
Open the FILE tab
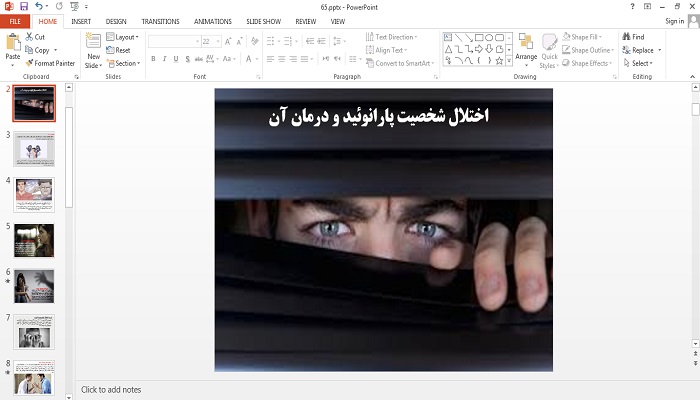coord(15,21)
